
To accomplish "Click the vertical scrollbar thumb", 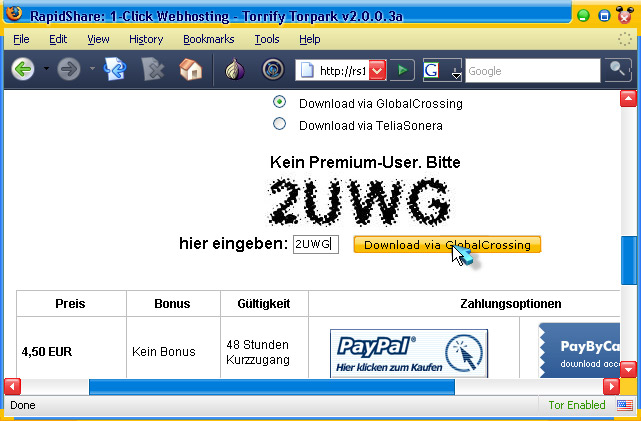I will [628, 260].
